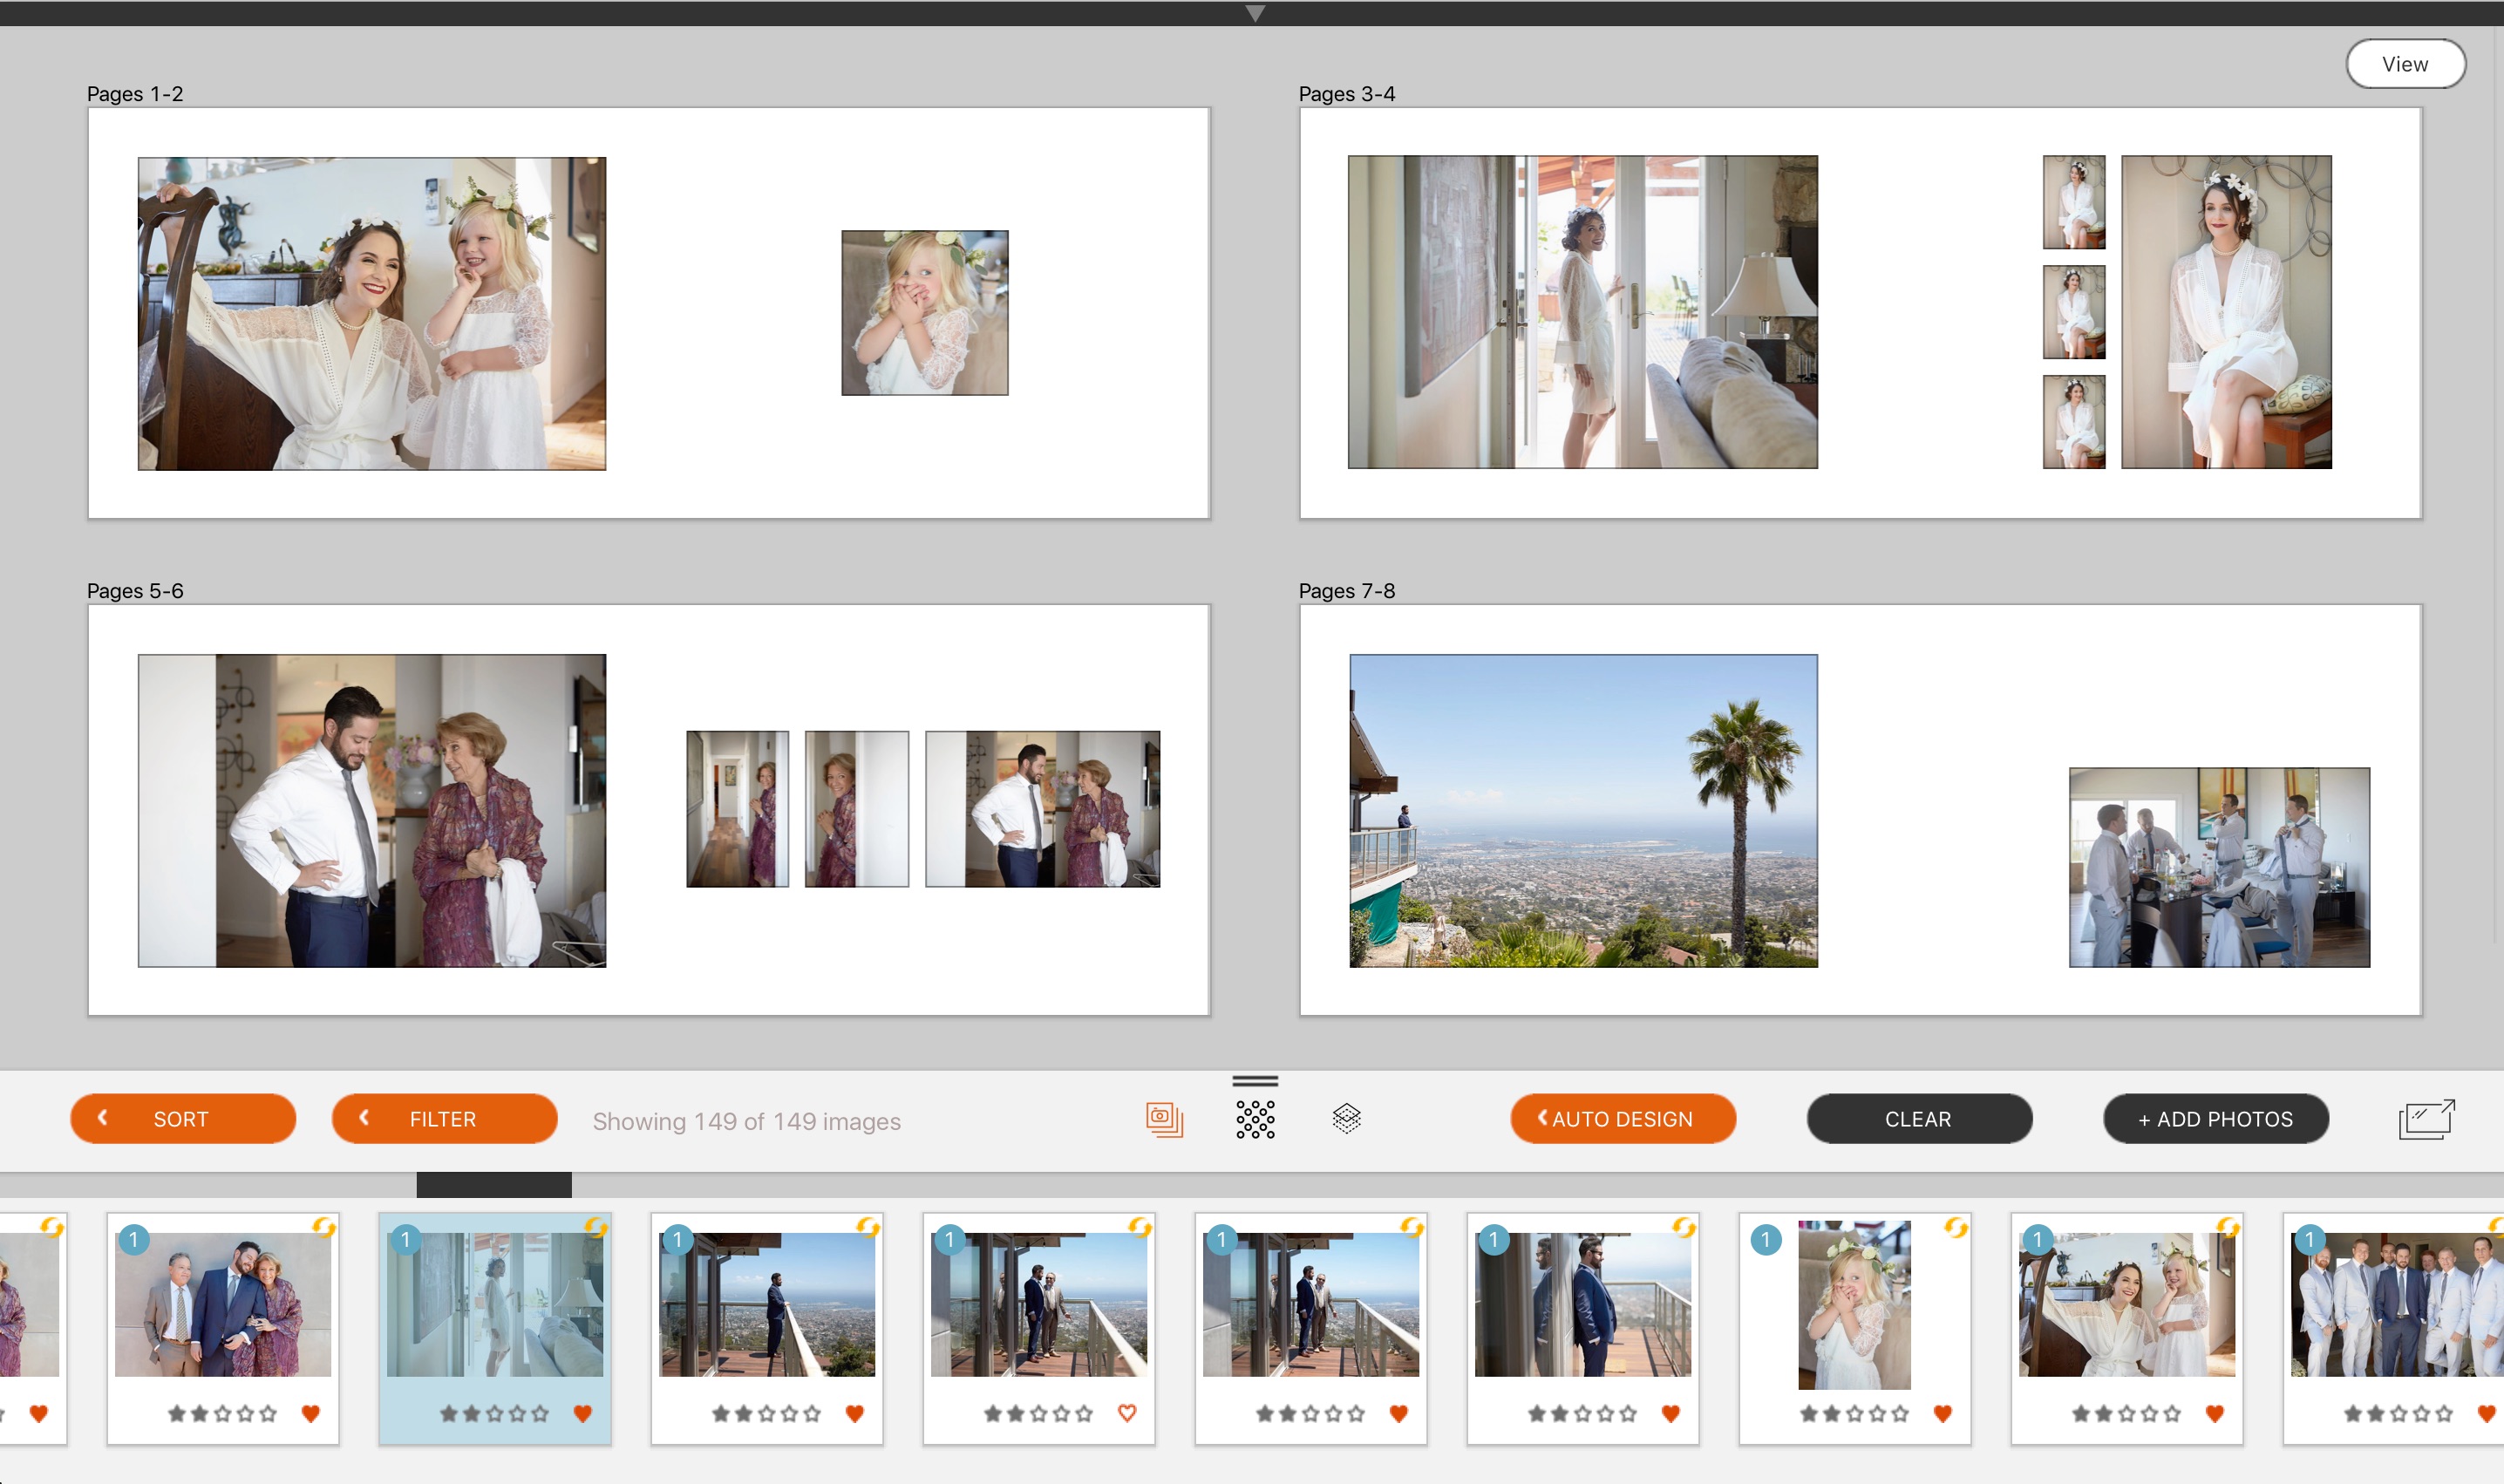Select the bottom small bride photo on Pages 3-4
Viewport: 2504px width, 1484px height.
2074,422
